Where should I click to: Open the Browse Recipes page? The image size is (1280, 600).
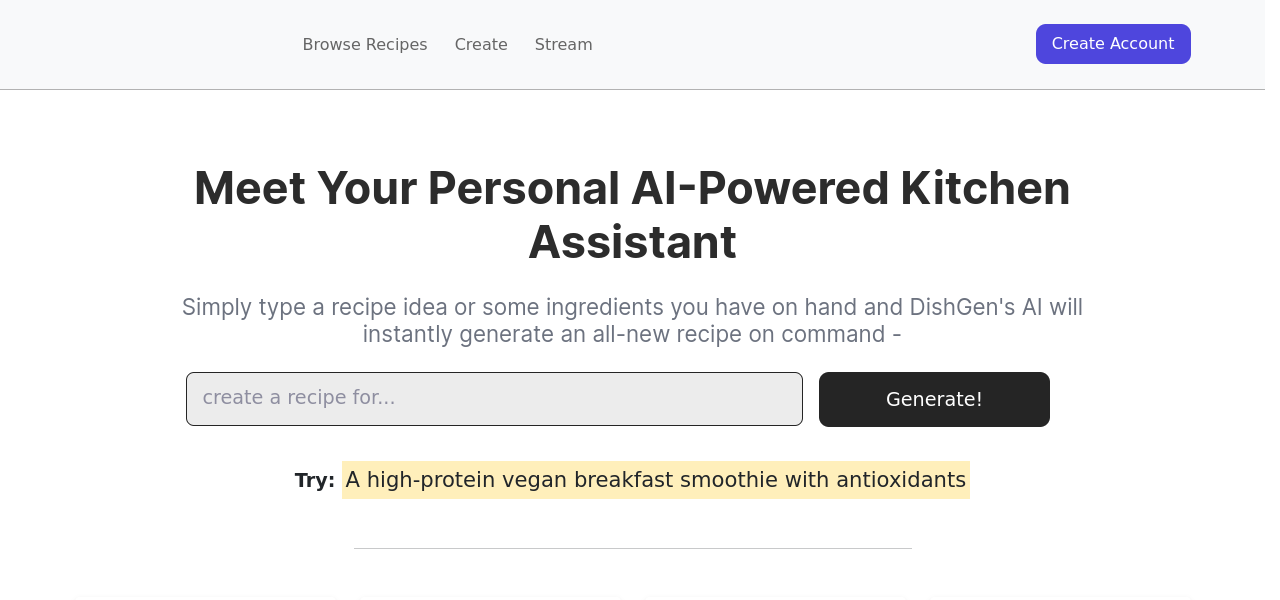pyautogui.click(x=365, y=45)
